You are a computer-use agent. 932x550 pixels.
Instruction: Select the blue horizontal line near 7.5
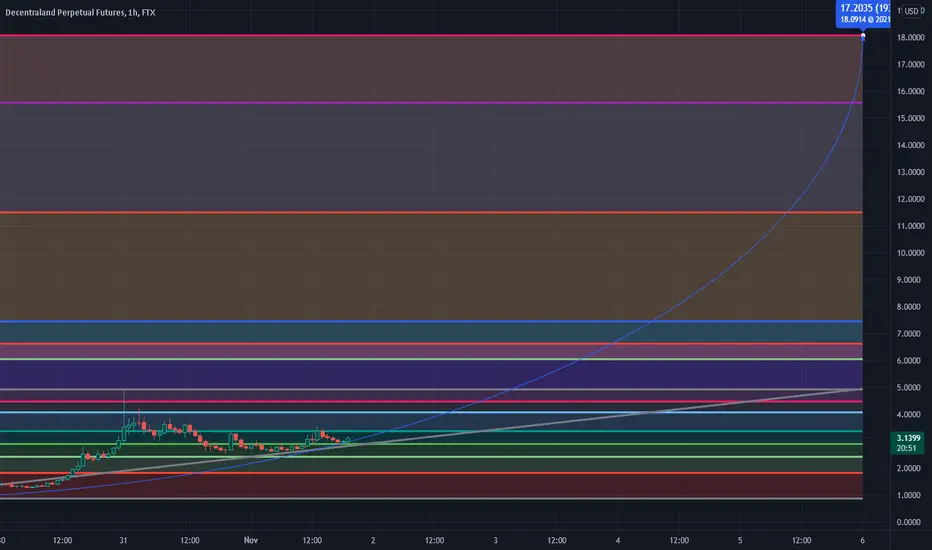pos(431,322)
